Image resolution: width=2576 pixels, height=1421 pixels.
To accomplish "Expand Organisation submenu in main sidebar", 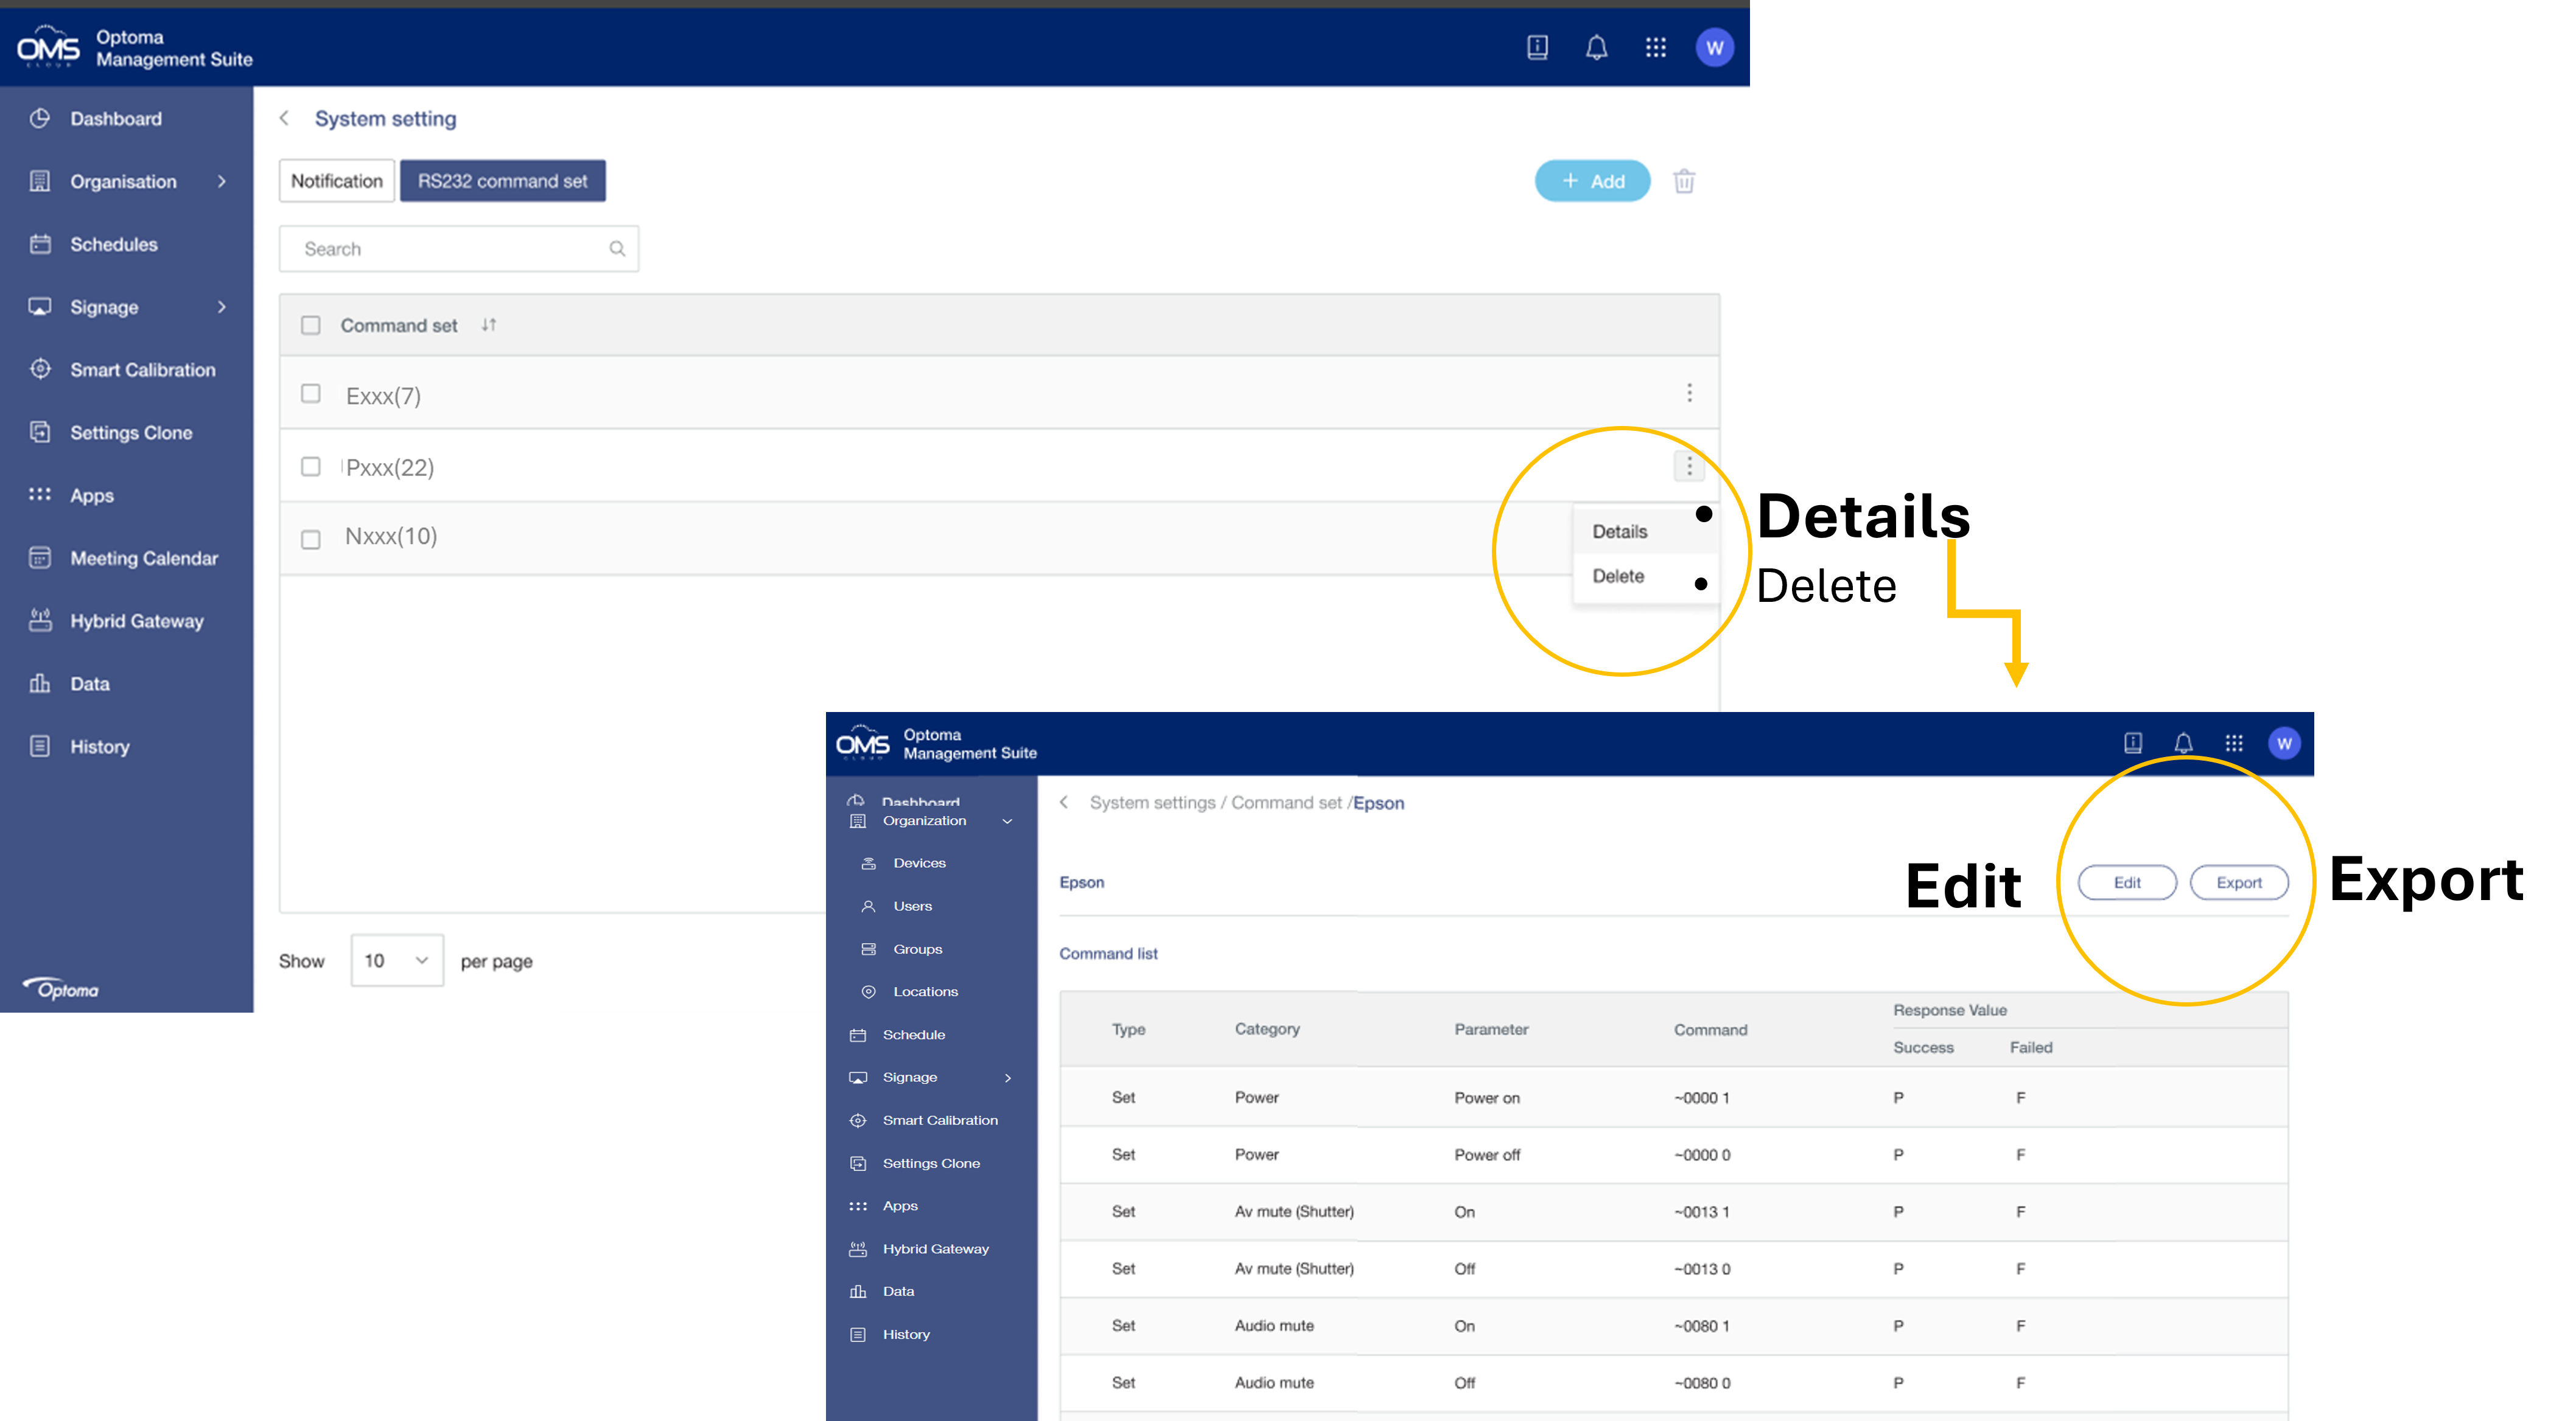I will tap(222, 182).
